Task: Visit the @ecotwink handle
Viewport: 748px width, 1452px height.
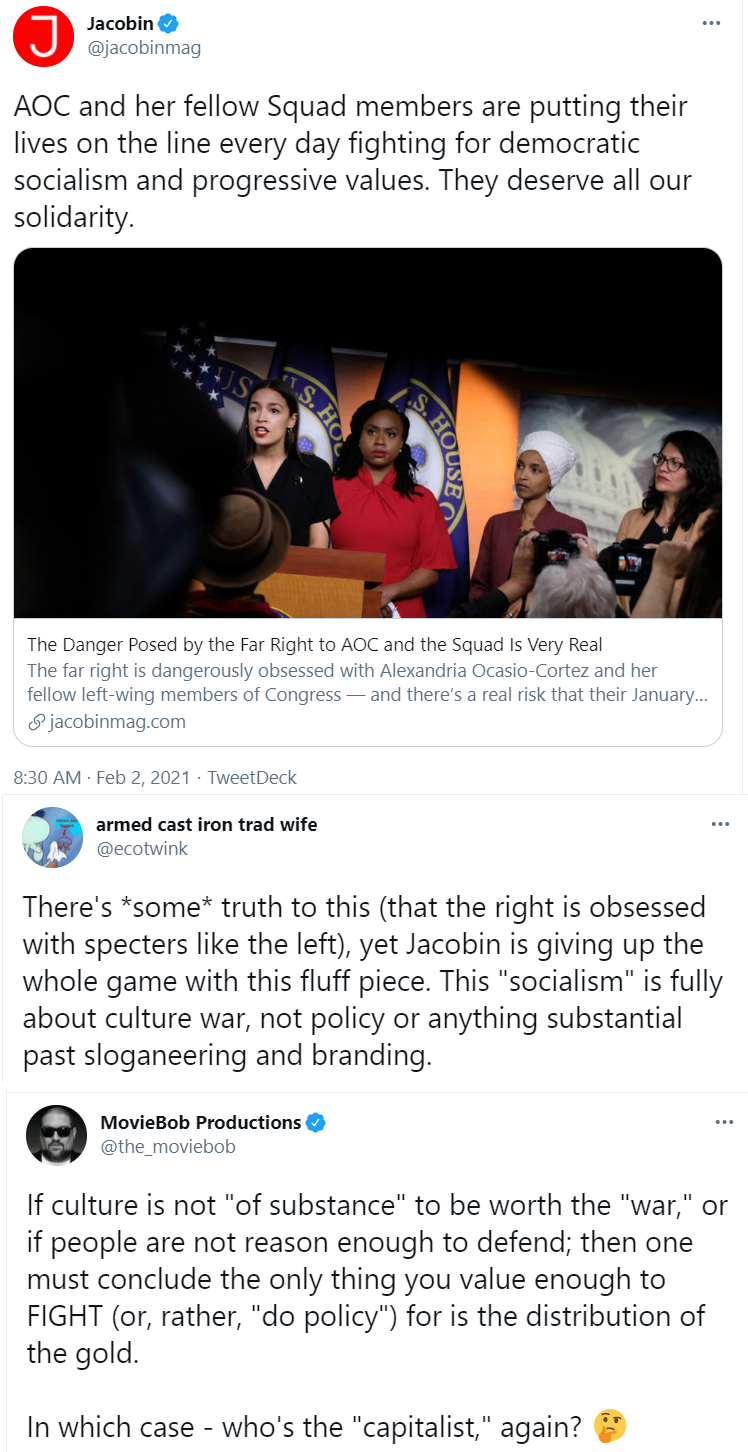Action: (x=142, y=848)
